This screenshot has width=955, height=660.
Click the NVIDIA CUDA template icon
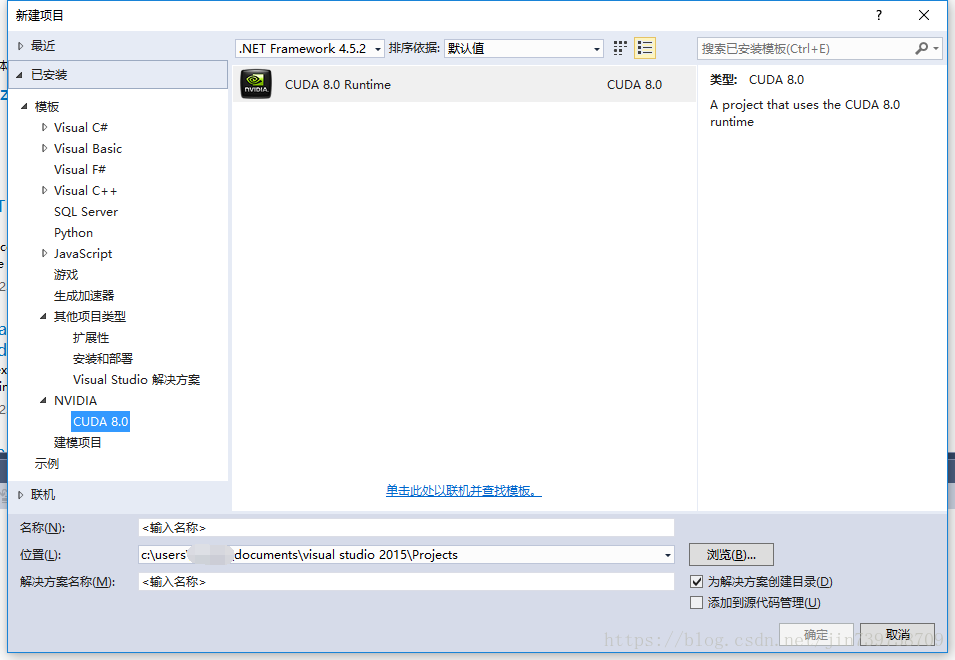(256, 84)
